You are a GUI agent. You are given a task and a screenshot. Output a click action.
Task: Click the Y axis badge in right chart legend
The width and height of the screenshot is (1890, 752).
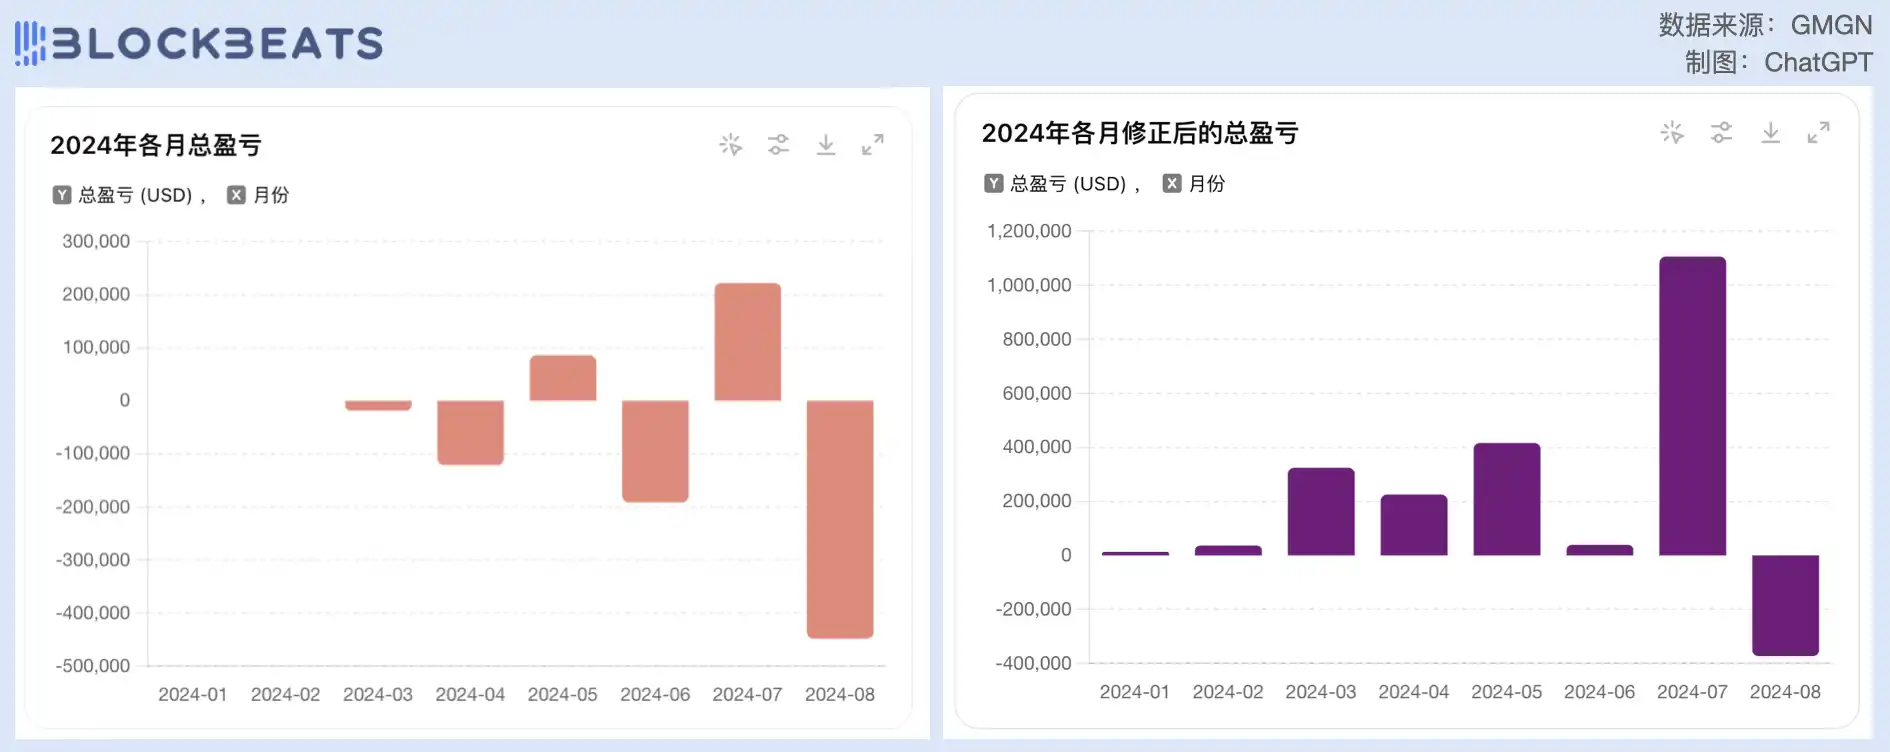(x=993, y=183)
